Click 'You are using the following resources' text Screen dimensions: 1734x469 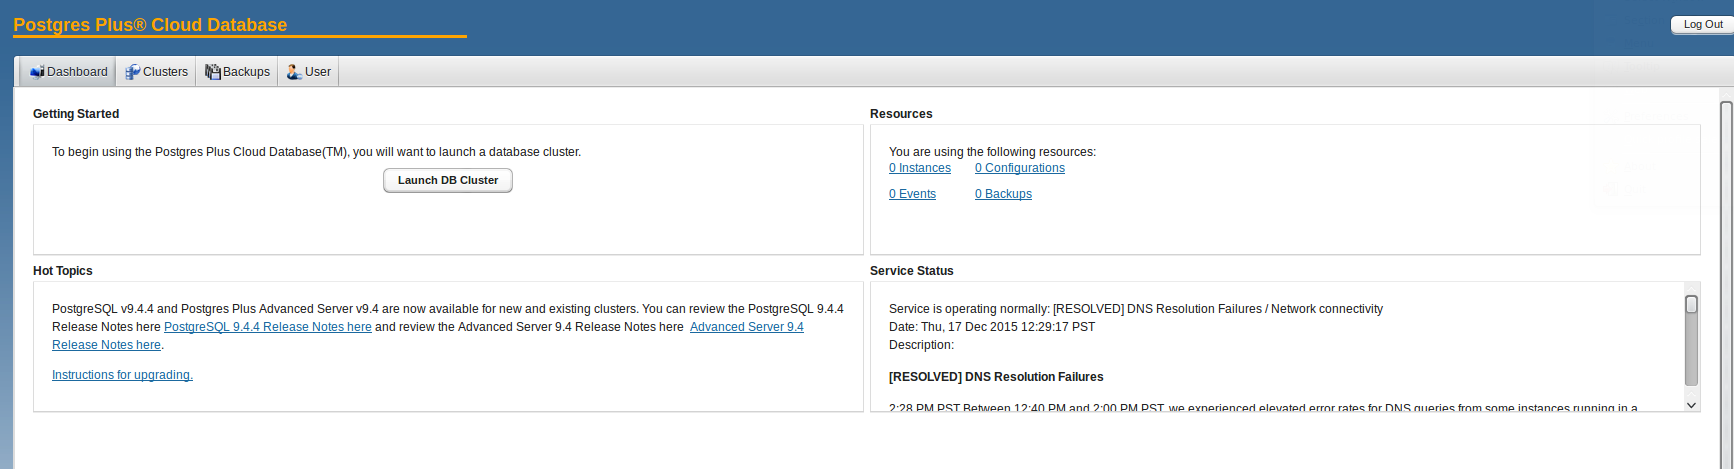992,152
